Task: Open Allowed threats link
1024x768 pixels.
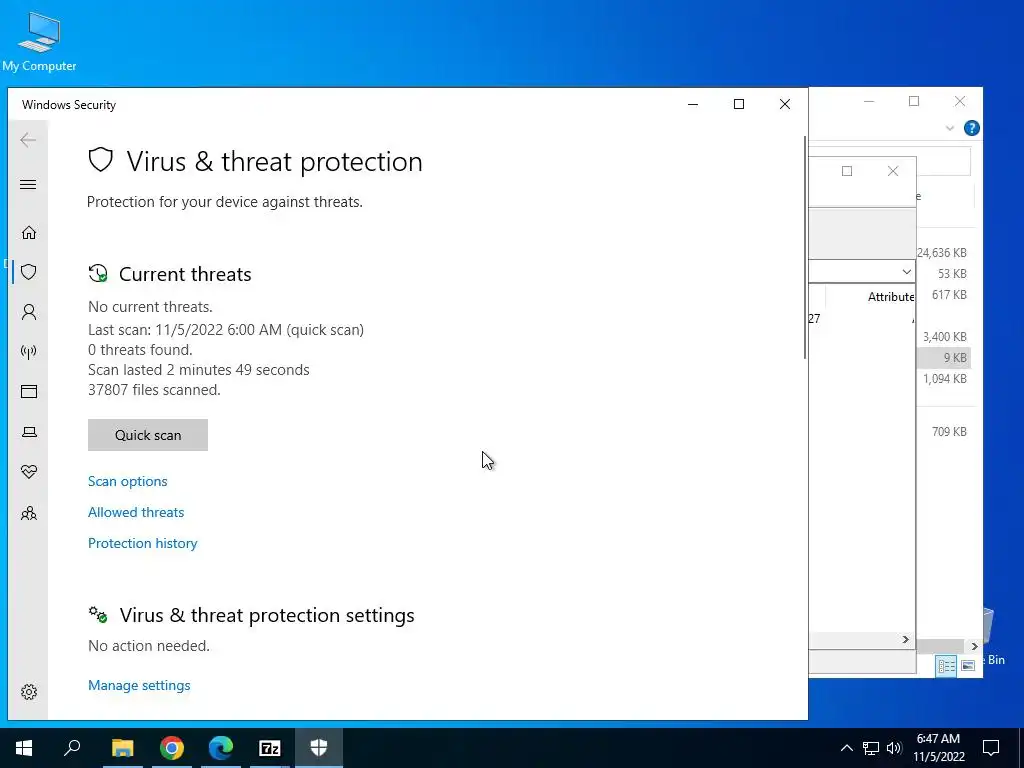Action: point(136,512)
